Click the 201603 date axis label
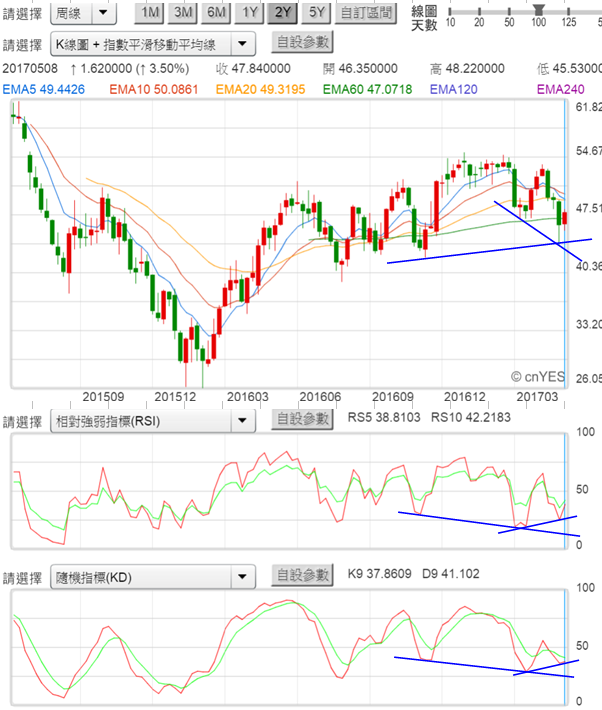Viewport: 602px width, 710px height. click(248, 397)
